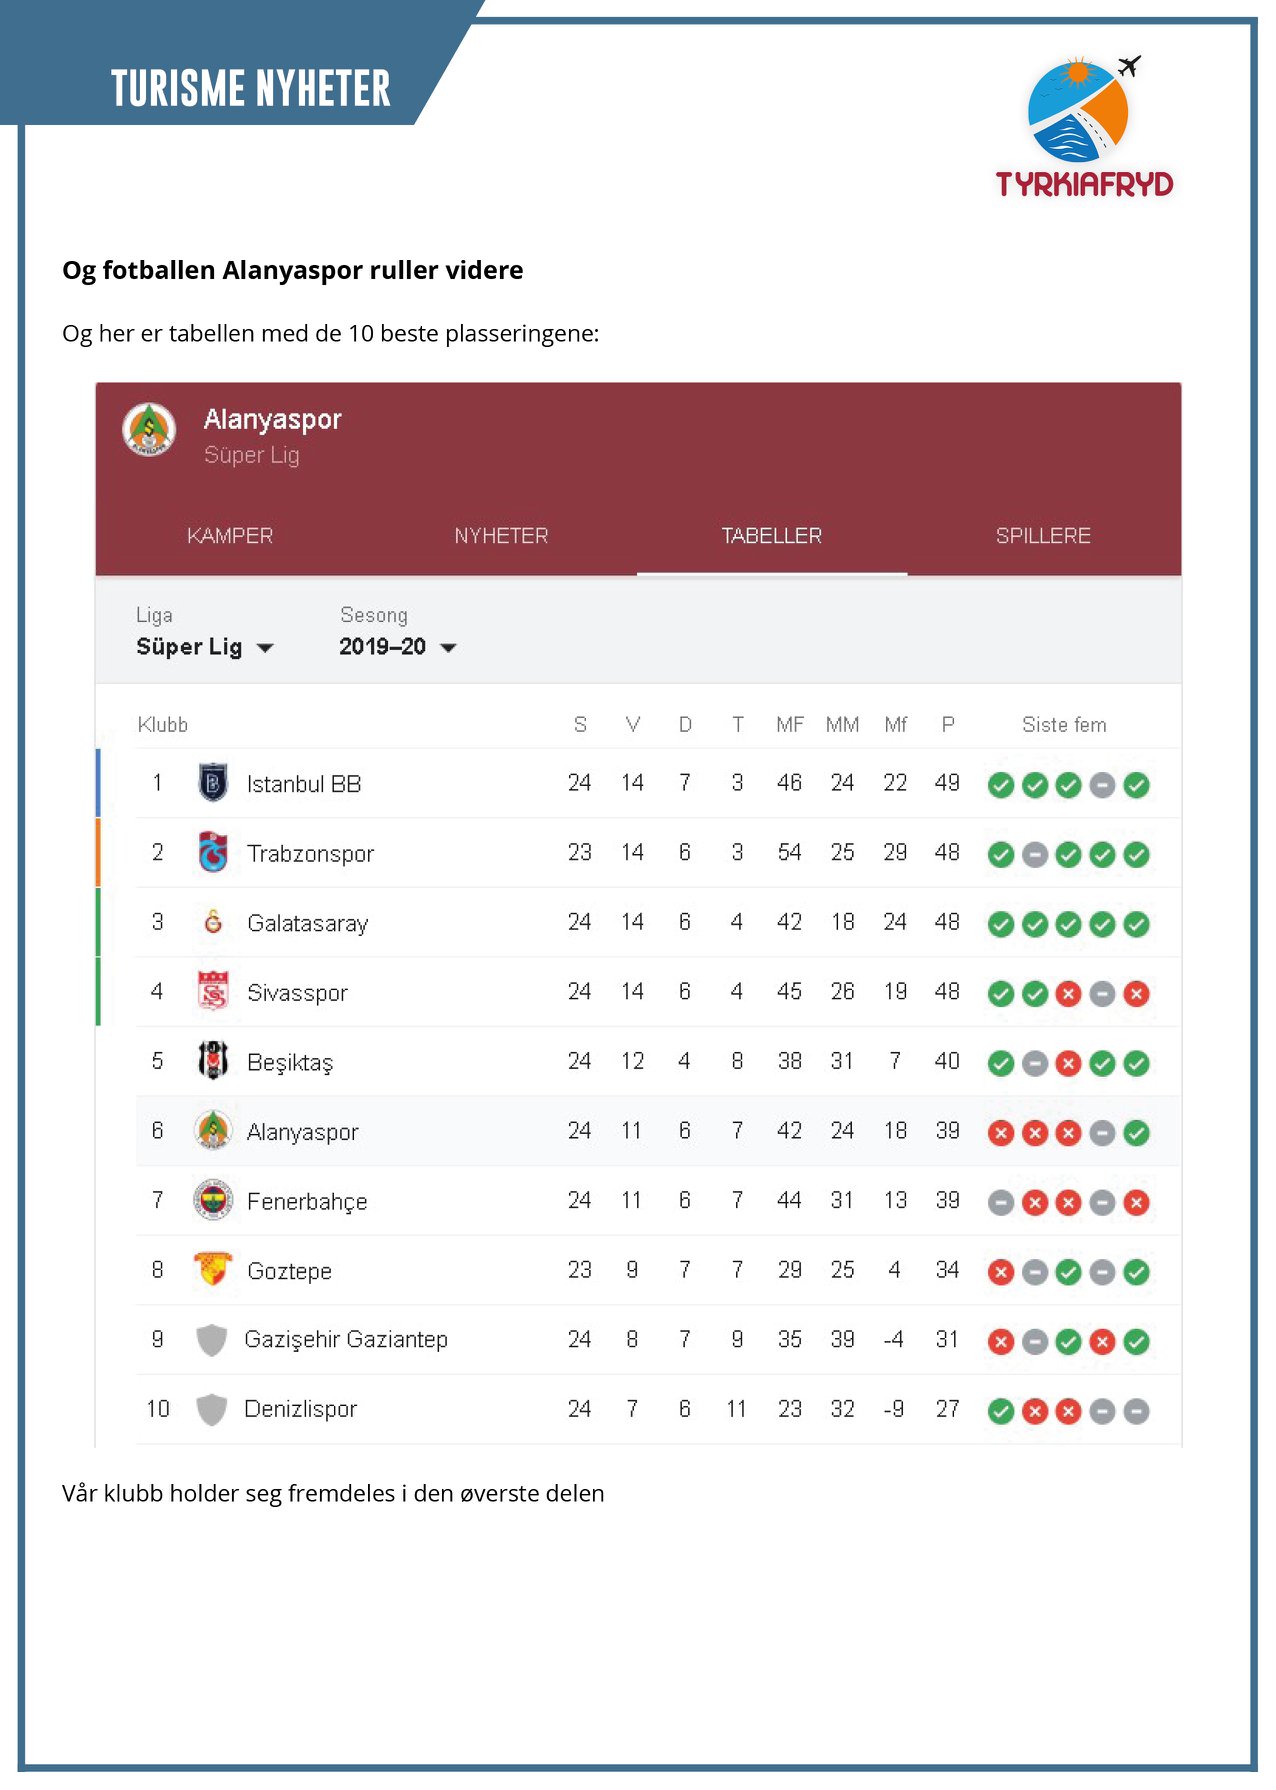This screenshot has height=1790, width=1276.
Task: Click the Alanyaspor club logo in header
Action: [x=149, y=430]
